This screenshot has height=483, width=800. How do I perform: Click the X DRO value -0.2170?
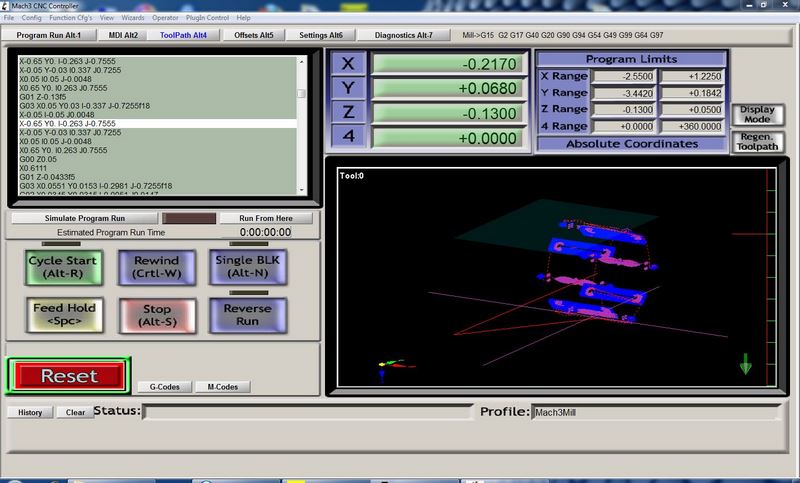click(449, 64)
